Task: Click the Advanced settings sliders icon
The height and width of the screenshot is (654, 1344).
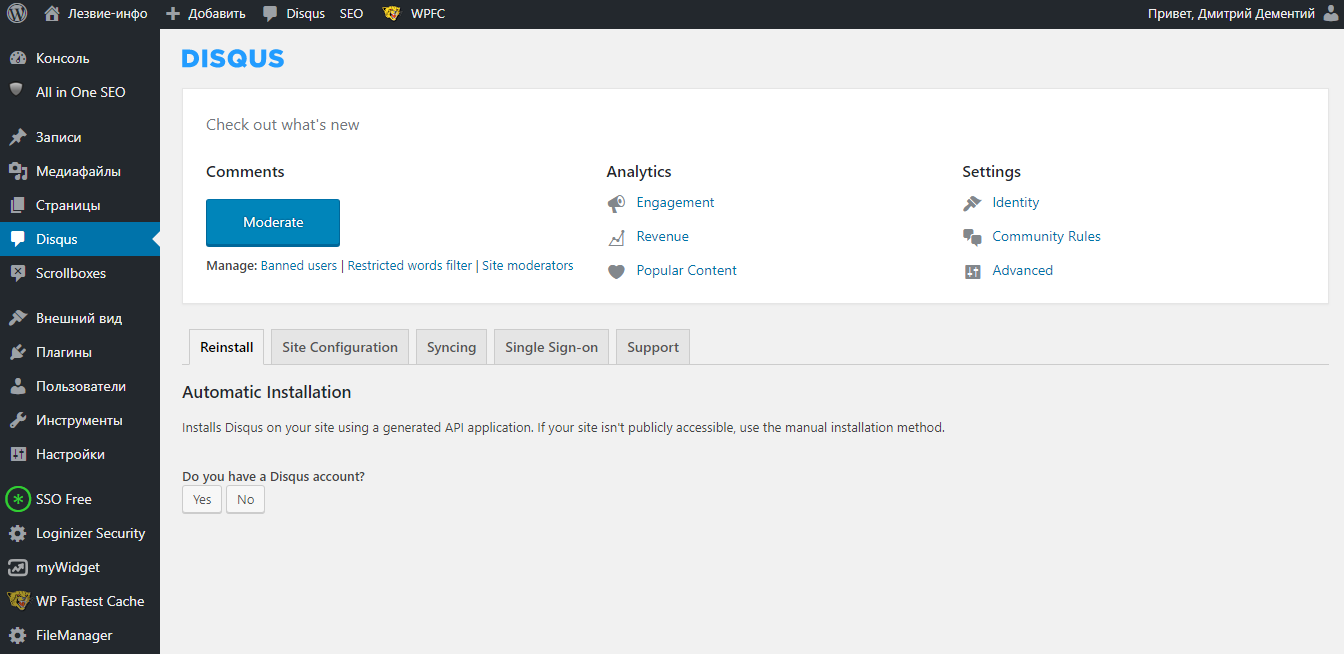Action: click(972, 271)
